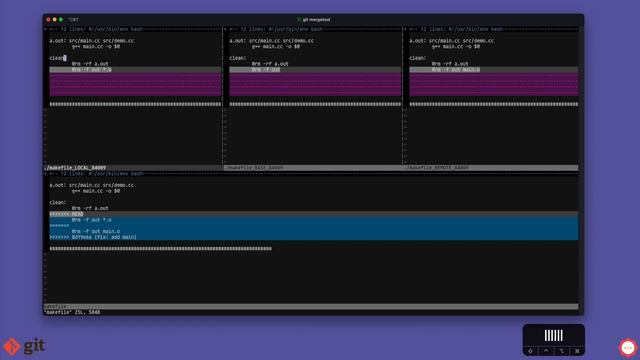The height and width of the screenshot is (360, 640).
Task: Click the Command key icon in keystroke overlay
Action: [577, 351]
